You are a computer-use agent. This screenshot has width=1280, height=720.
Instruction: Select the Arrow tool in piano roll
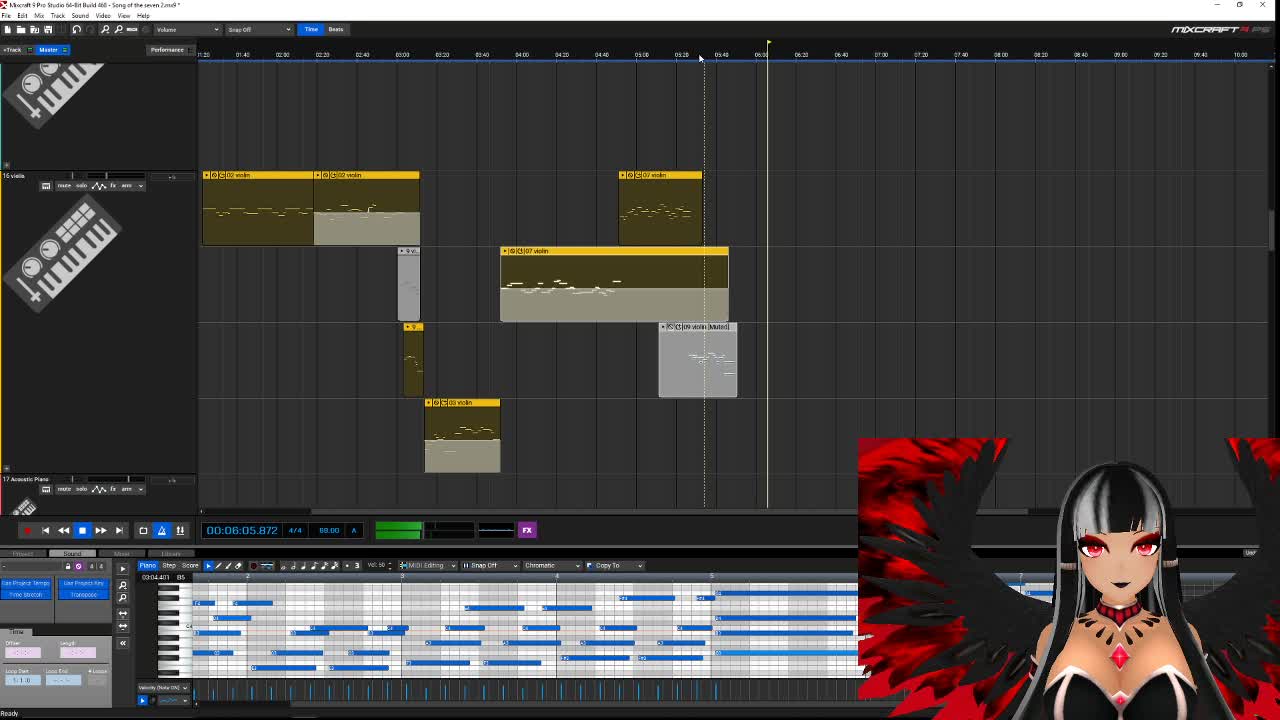pos(208,566)
